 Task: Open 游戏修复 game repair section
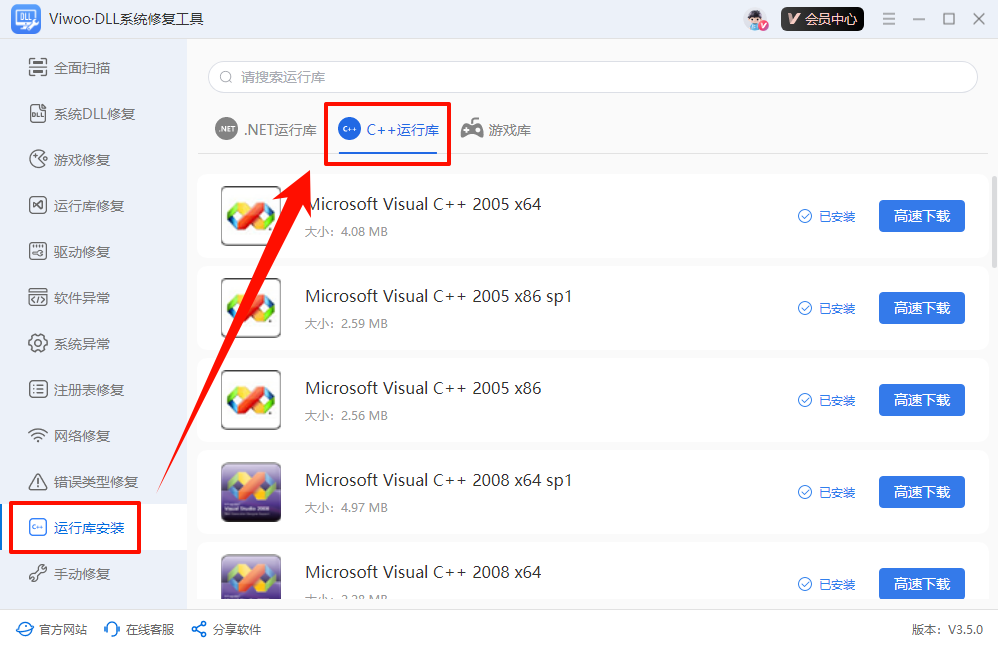(x=81, y=160)
